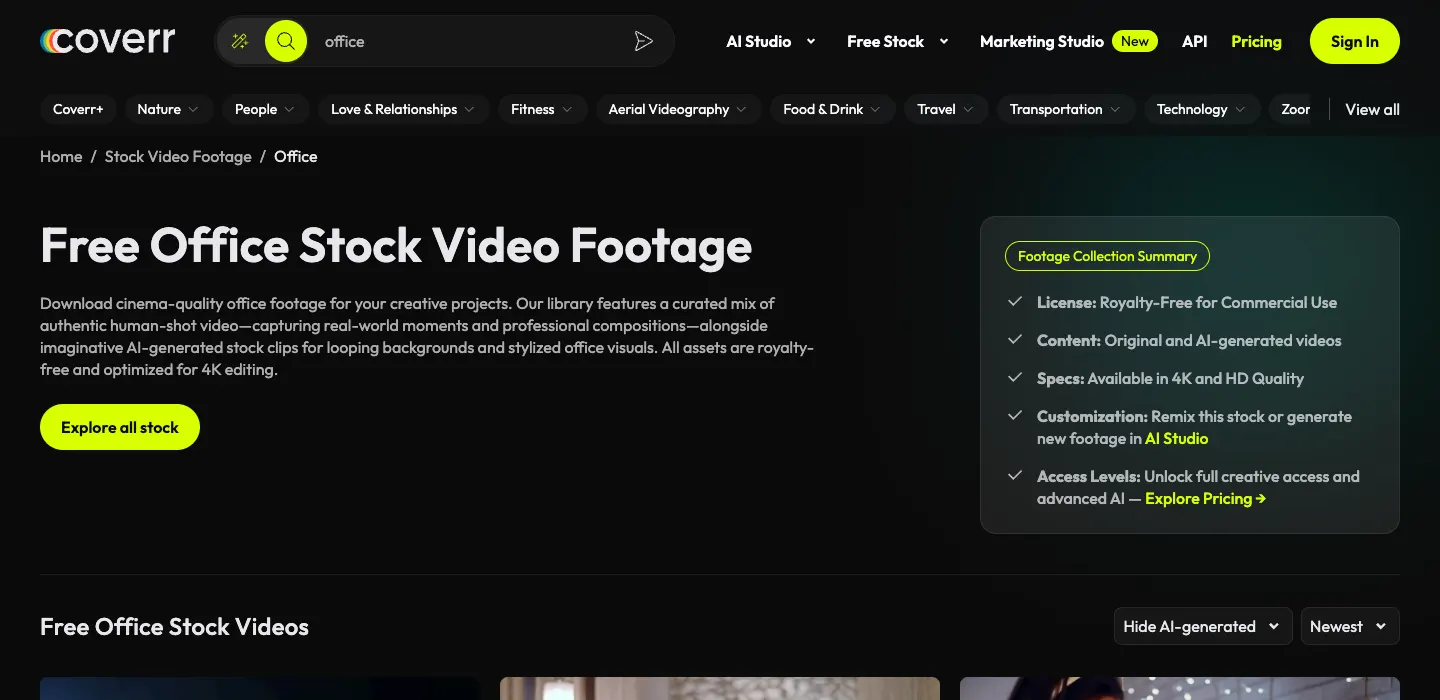Viewport: 1440px width, 700px height.
Task: Click the Explore all stock button
Action: [120, 427]
